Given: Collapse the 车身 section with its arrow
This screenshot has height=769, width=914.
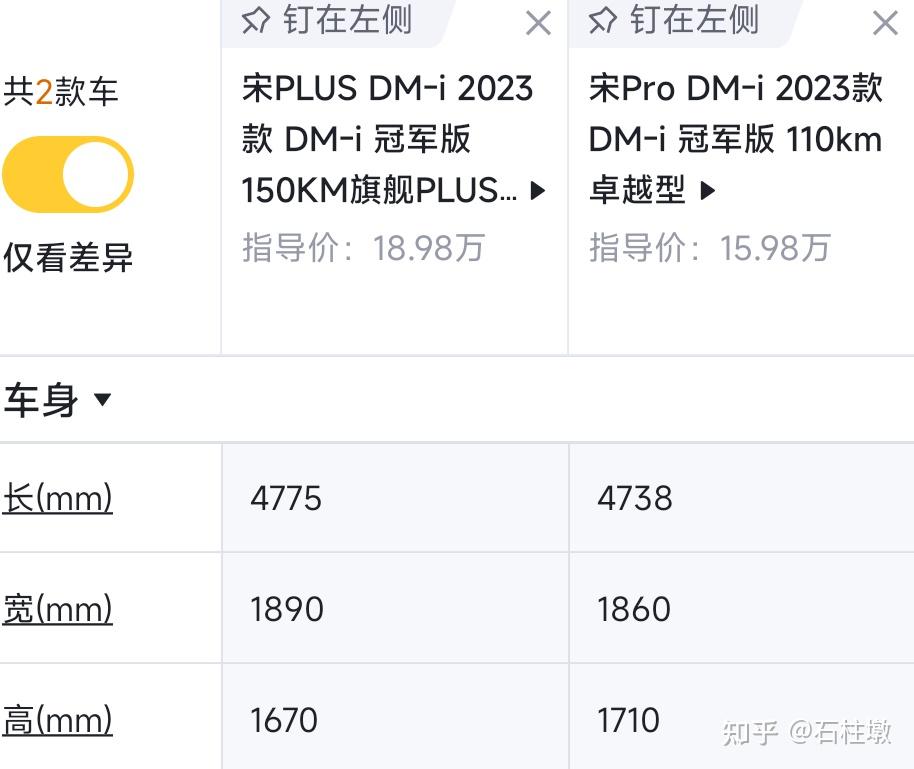Looking at the screenshot, I should point(104,400).
